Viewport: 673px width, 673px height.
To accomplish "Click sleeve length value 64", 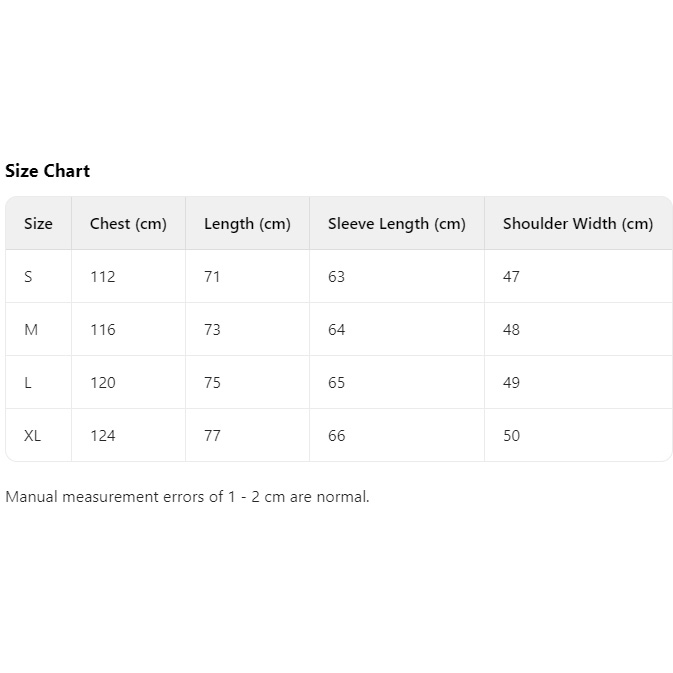I will (x=336, y=330).
